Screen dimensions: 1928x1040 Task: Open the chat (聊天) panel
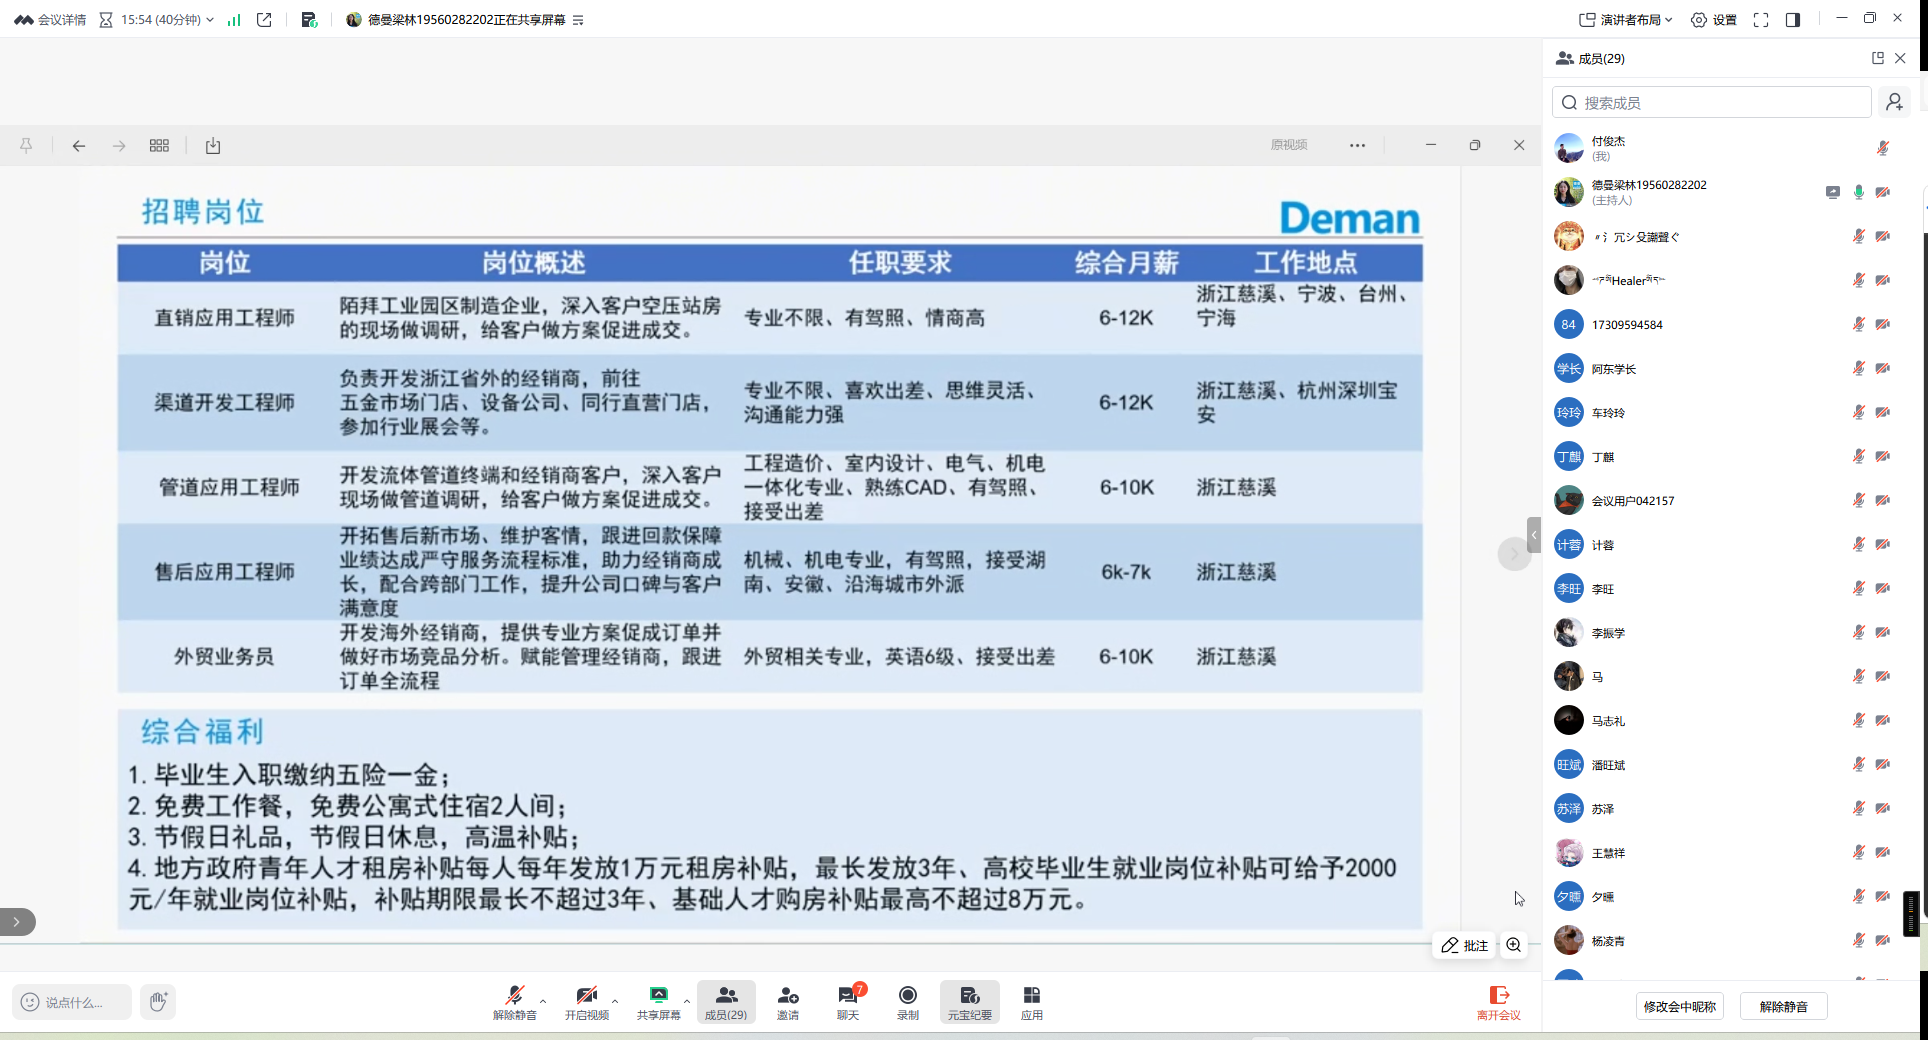coord(848,1002)
